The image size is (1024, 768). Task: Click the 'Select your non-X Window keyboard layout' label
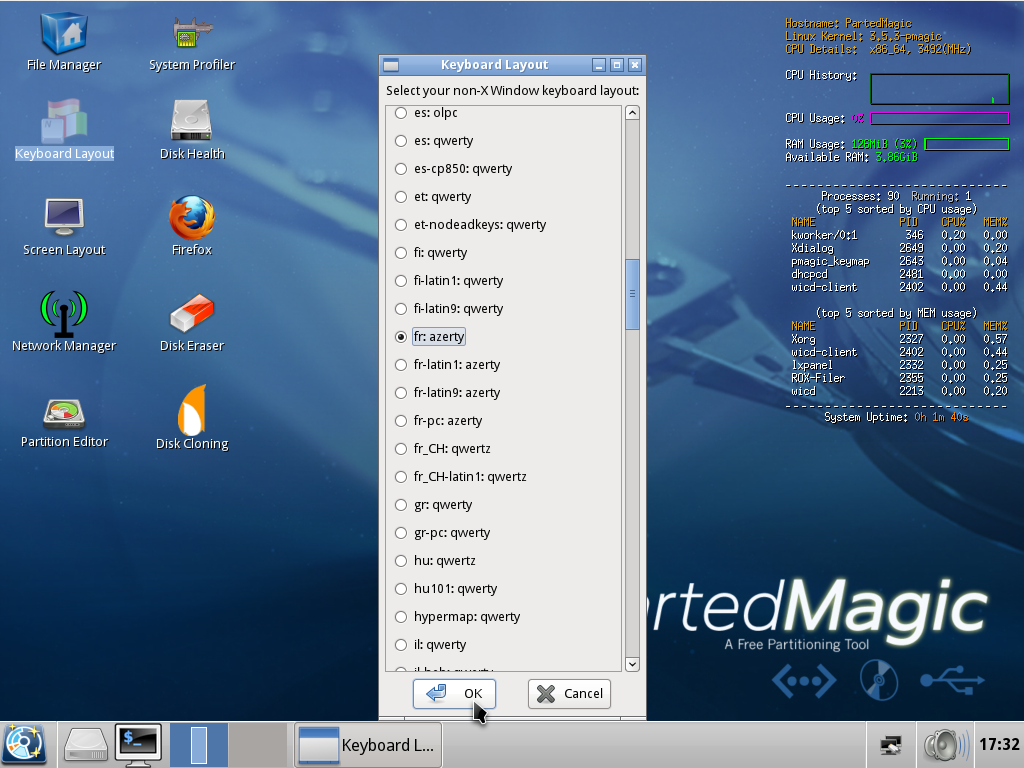tap(513, 91)
